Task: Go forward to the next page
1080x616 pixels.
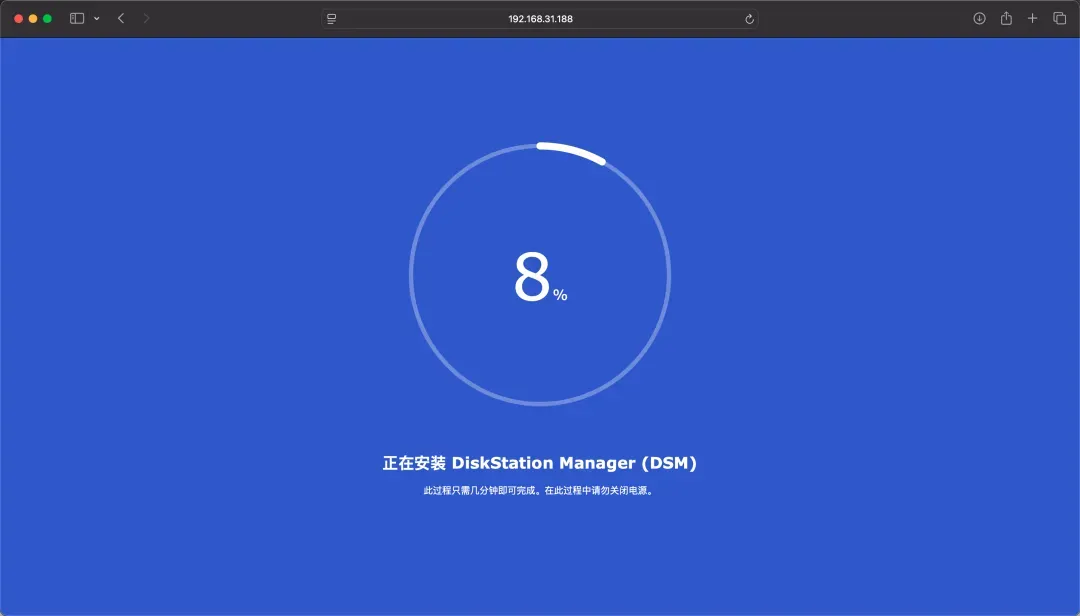Action: [146, 19]
